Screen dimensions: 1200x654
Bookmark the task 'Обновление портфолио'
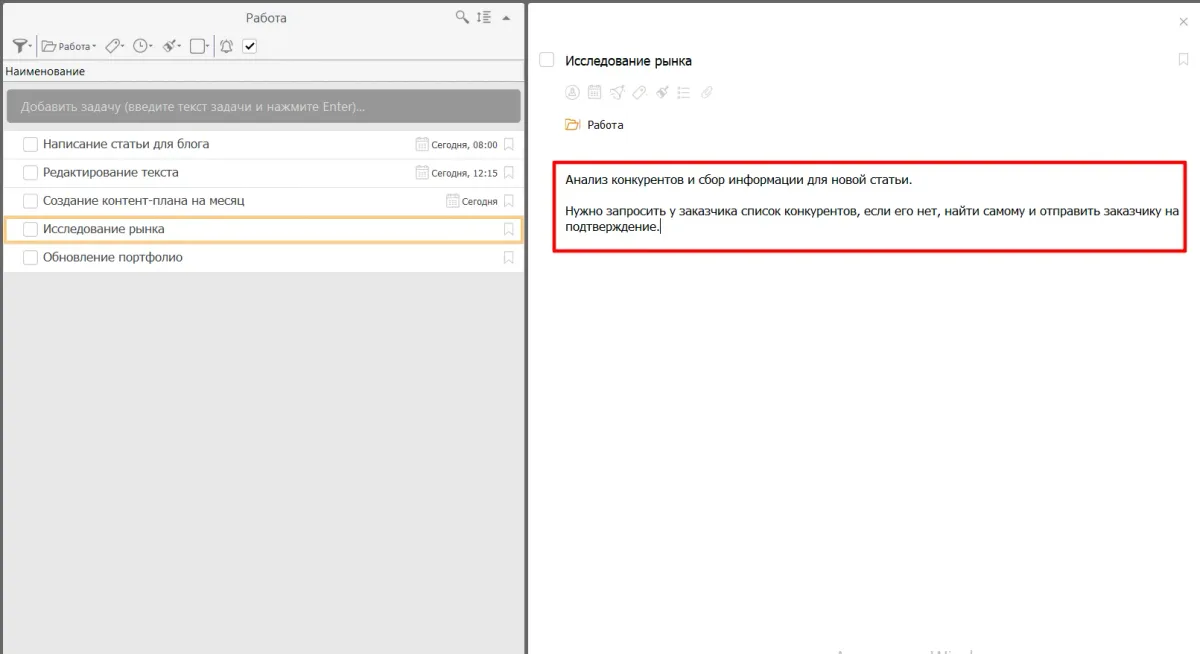click(508, 257)
